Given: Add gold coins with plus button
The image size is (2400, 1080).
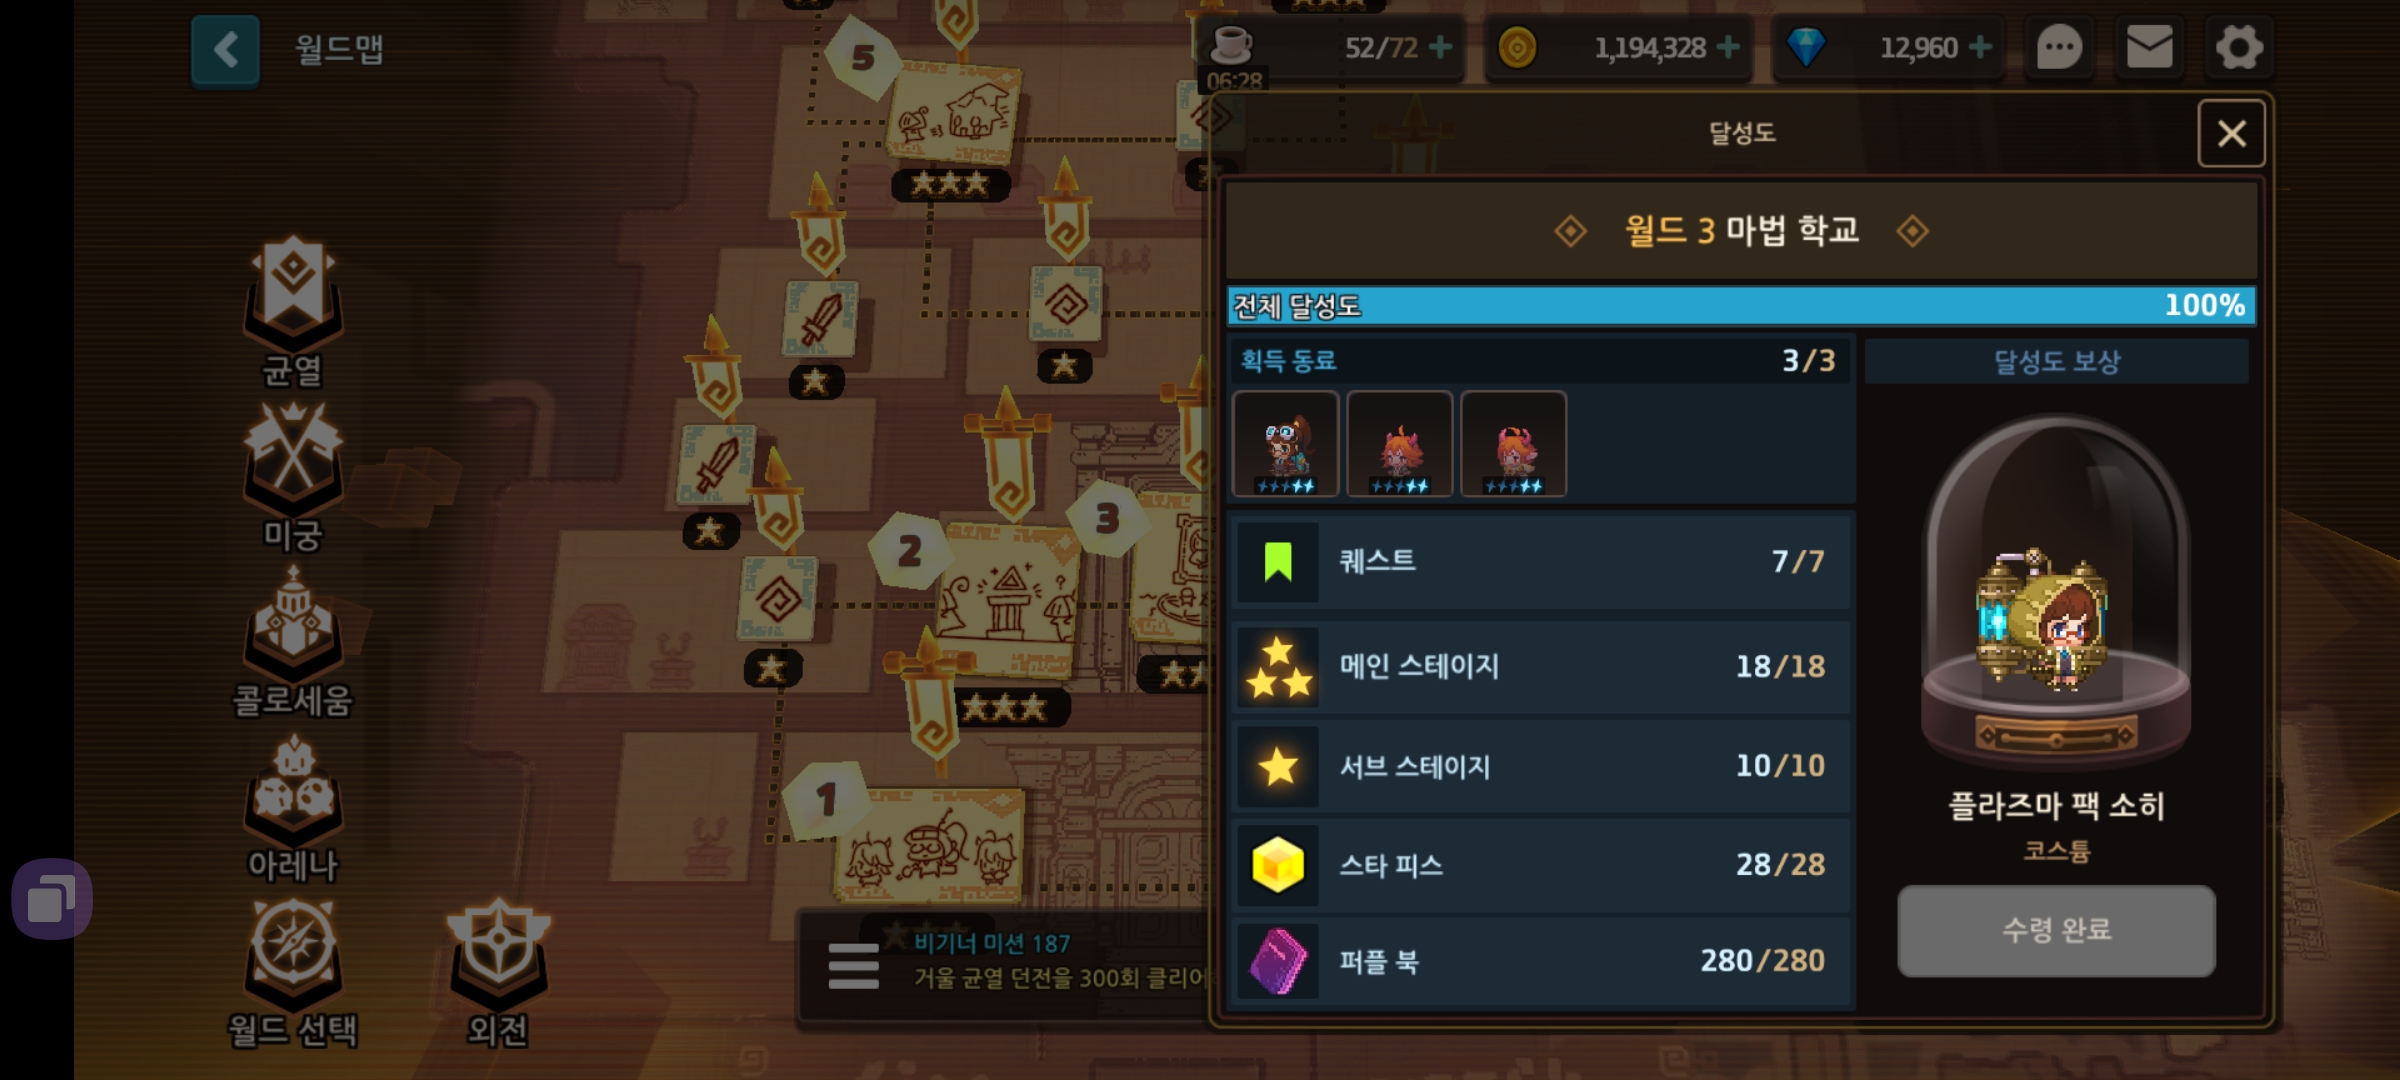Looking at the screenshot, I should click(x=1728, y=47).
